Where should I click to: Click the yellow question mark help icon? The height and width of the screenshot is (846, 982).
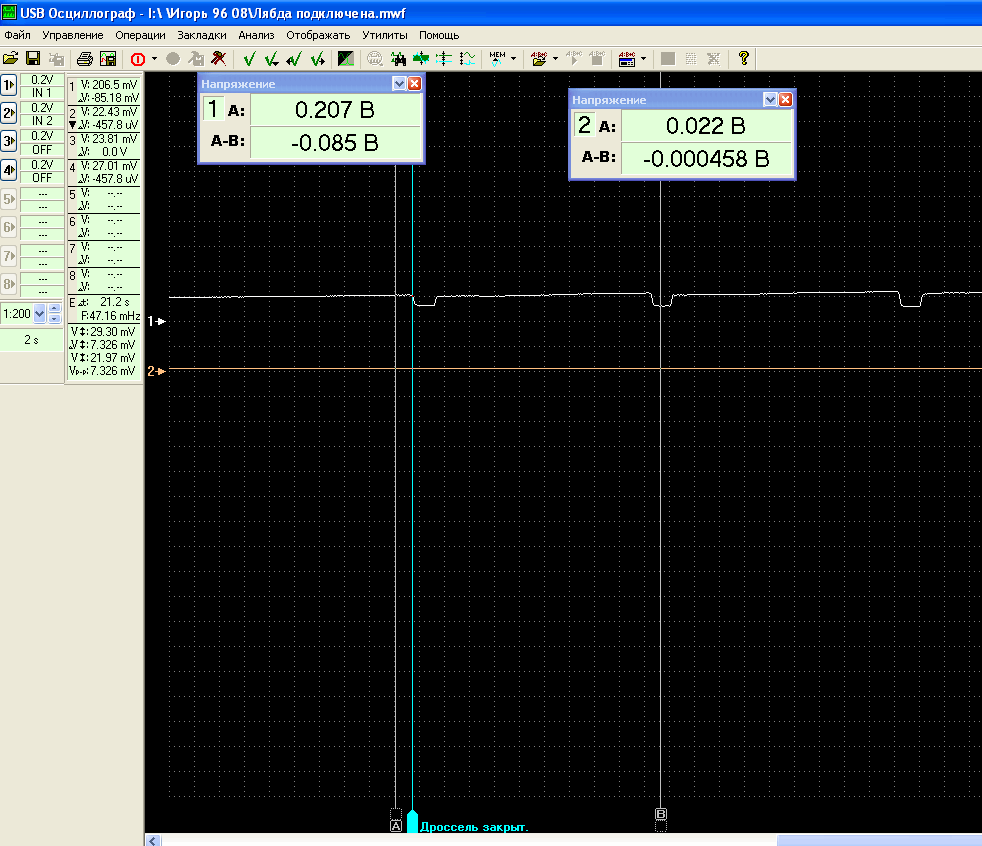point(744,59)
